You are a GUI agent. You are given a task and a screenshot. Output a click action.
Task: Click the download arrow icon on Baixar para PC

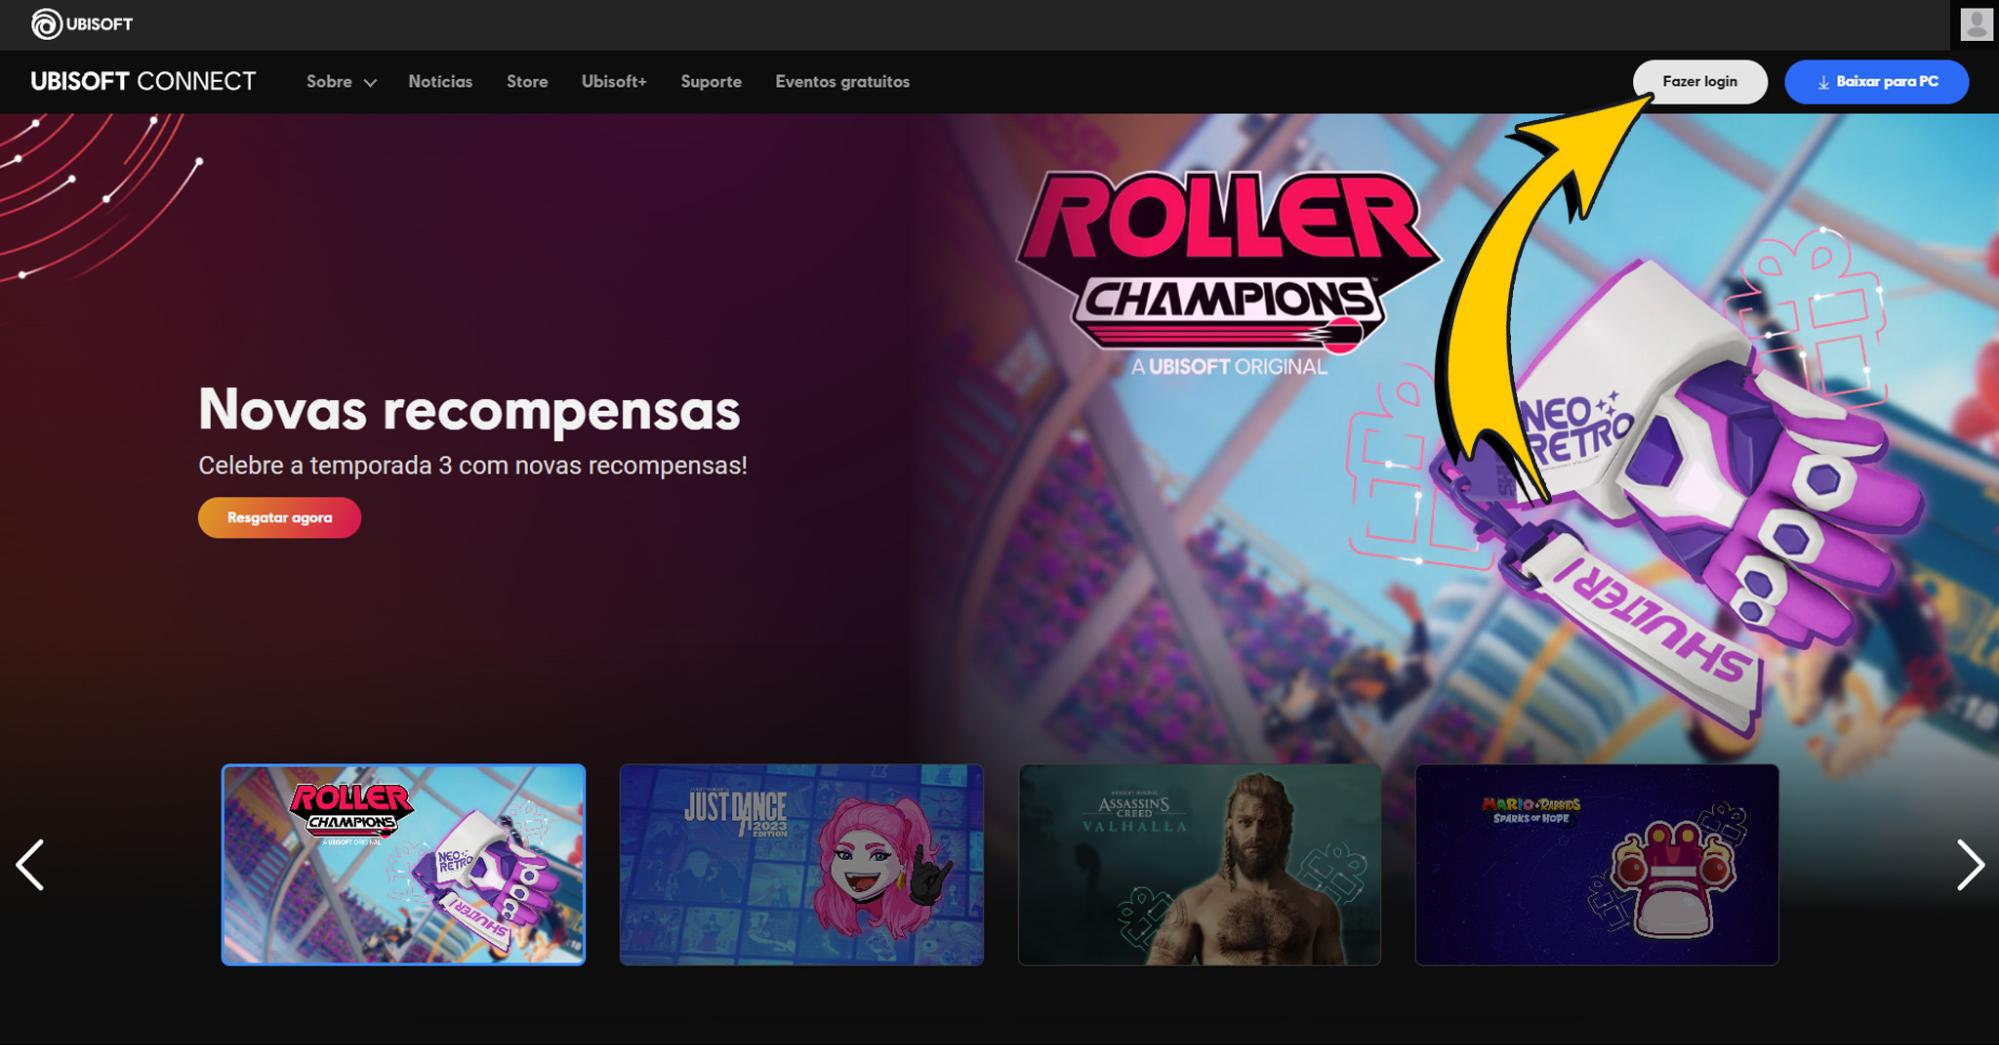(x=1823, y=82)
